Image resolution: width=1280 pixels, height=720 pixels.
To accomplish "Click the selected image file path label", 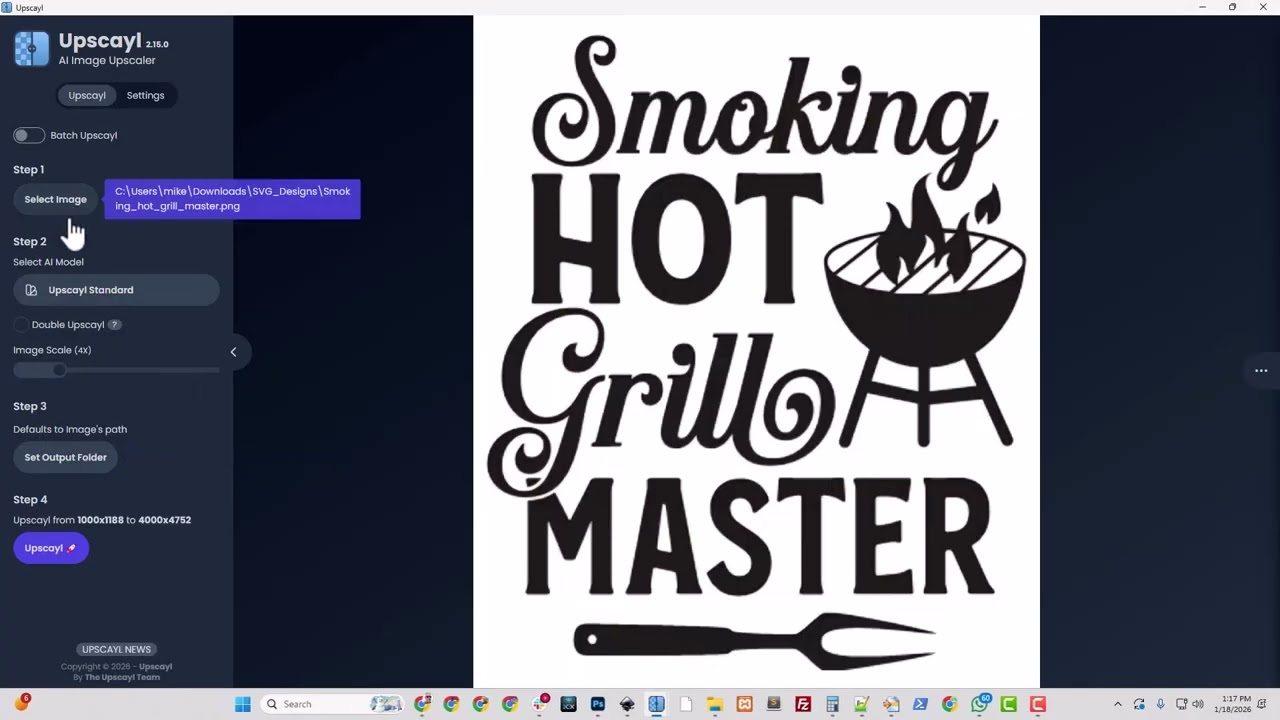I will click(x=232, y=199).
